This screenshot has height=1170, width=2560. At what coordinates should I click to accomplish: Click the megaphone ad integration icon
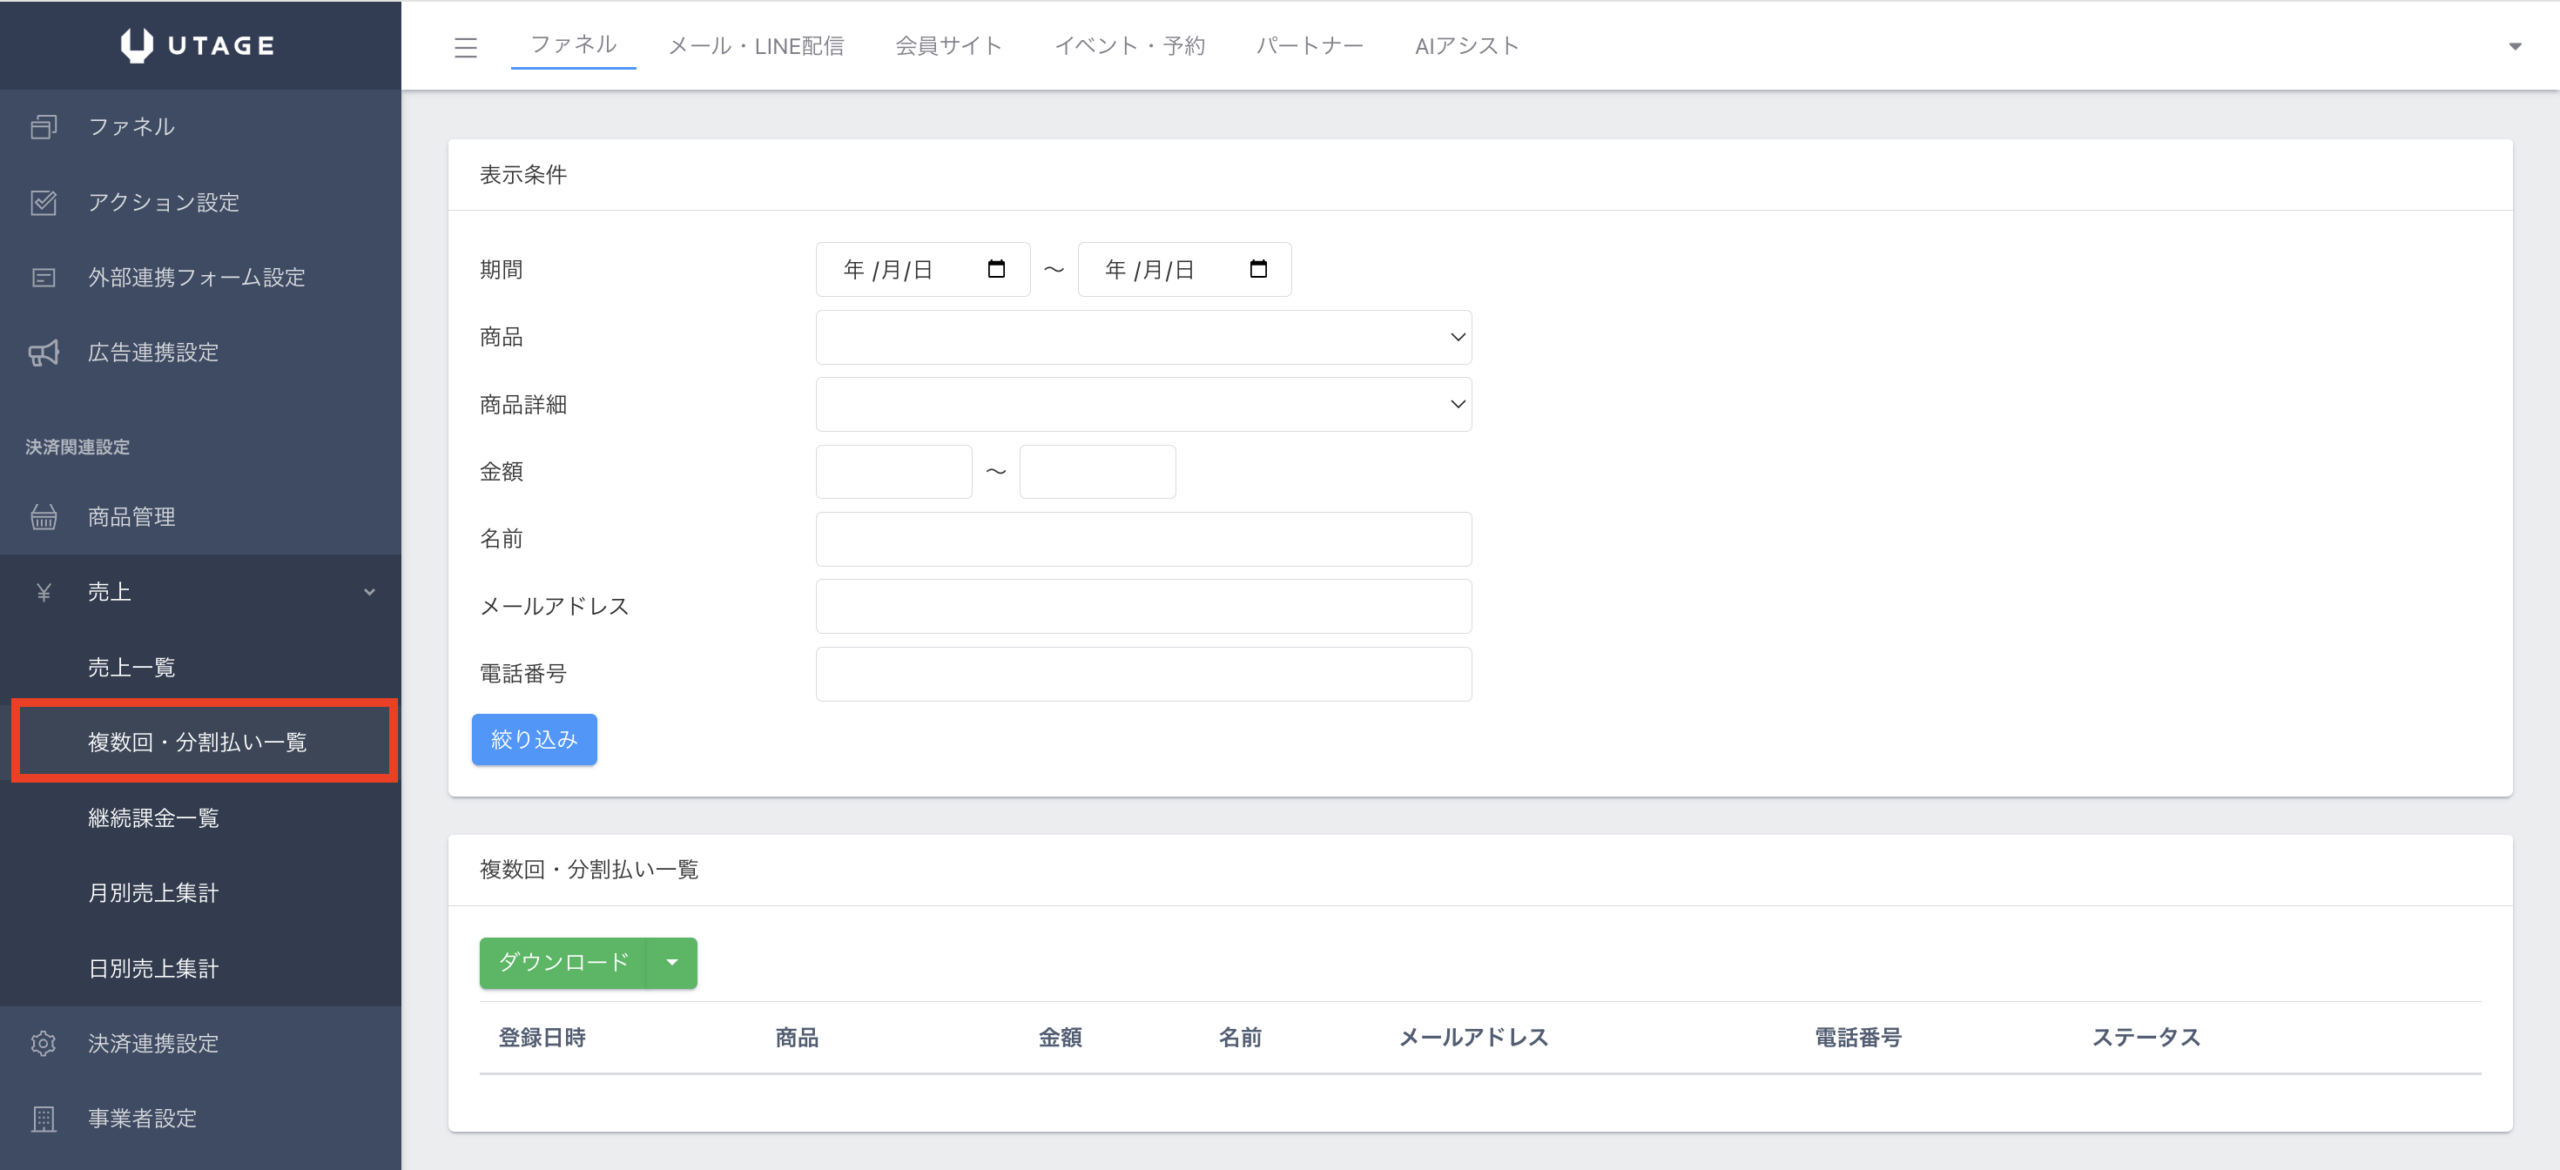(43, 352)
